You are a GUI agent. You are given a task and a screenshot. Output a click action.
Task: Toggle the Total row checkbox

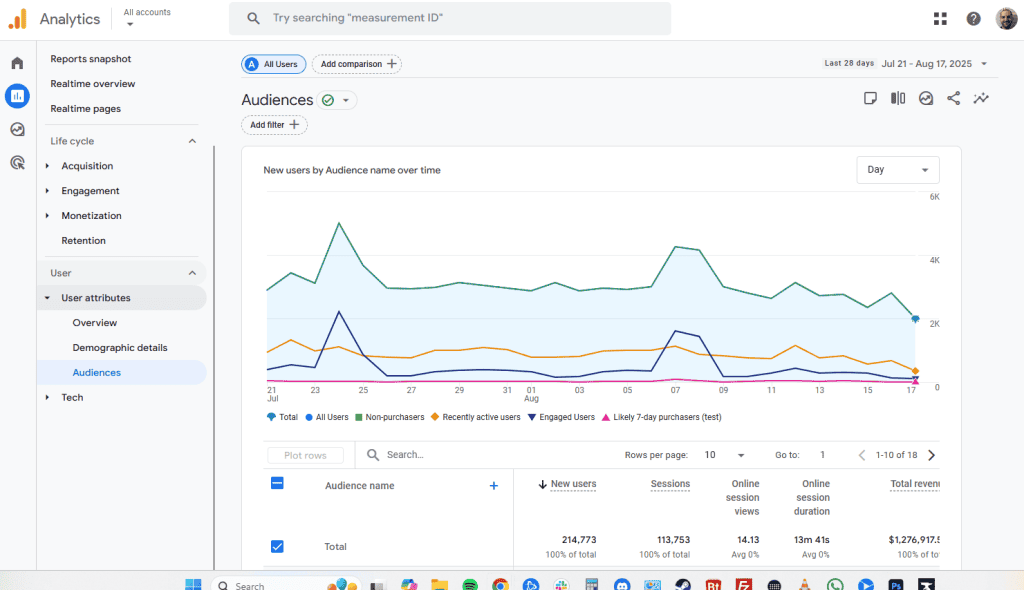click(278, 546)
